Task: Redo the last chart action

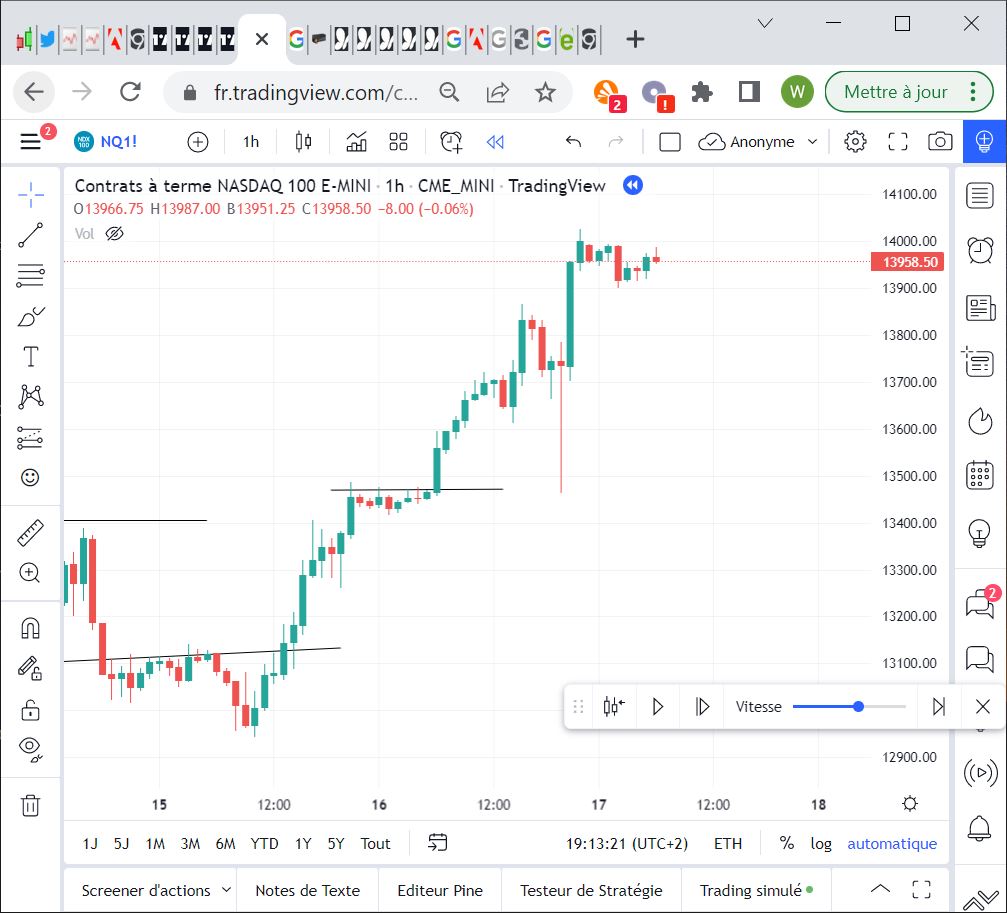Action: 615,142
